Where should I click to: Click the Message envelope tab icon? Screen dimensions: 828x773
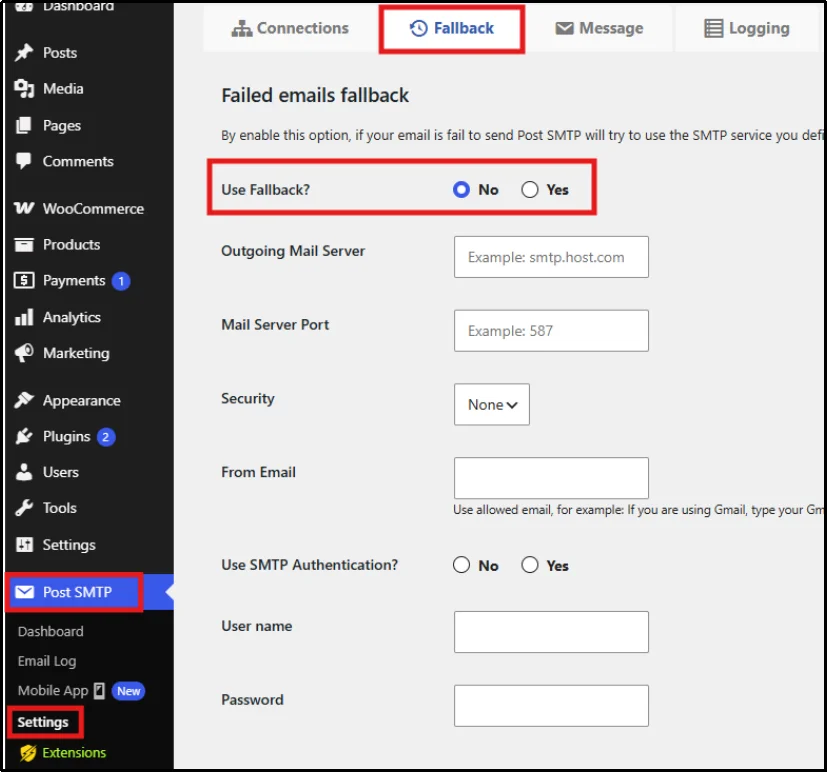pos(564,28)
